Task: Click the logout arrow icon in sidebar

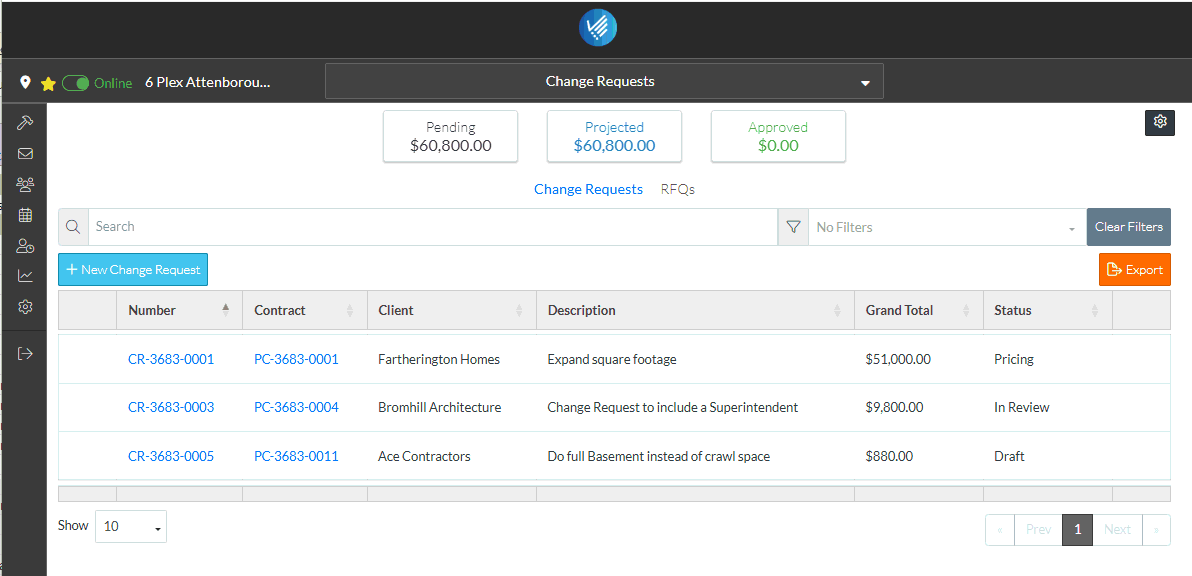Action: pos(25,353)
